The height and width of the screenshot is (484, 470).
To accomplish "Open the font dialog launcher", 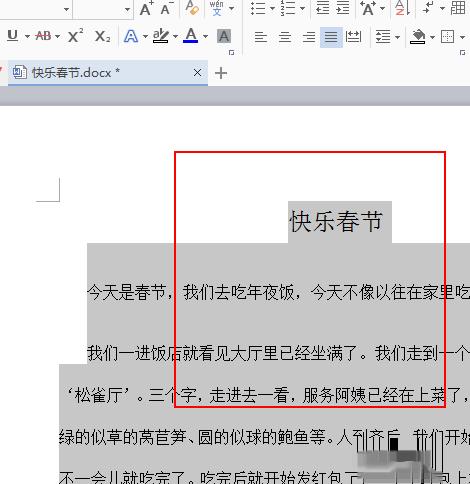I will [231, 53].
